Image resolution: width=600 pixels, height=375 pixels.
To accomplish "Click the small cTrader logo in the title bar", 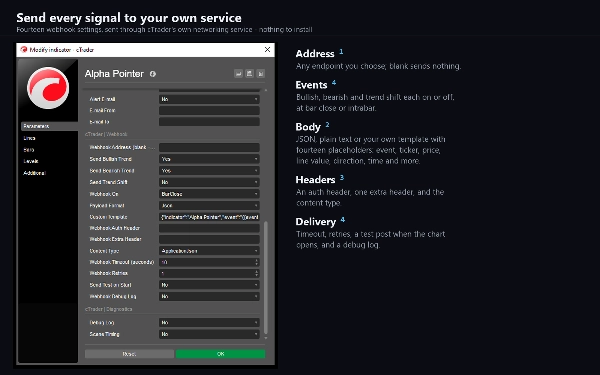I will coord(24,50).
